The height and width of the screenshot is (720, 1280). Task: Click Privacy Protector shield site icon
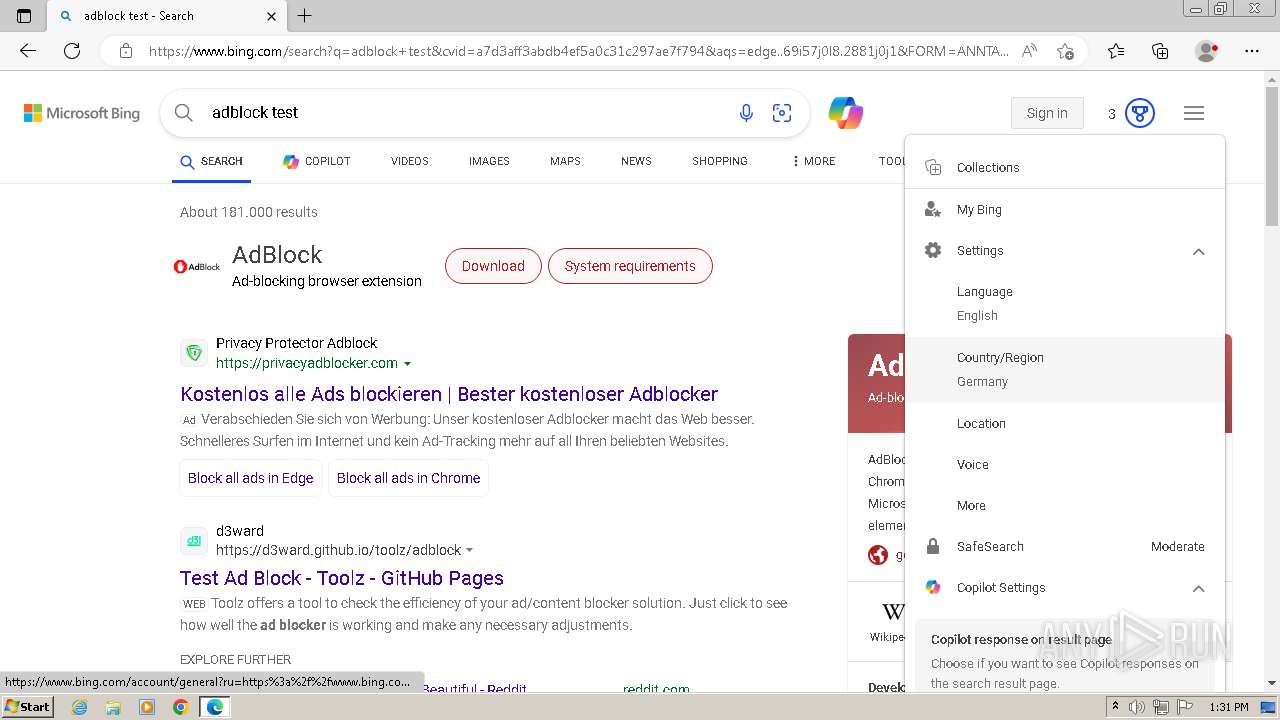click(194, 353)
